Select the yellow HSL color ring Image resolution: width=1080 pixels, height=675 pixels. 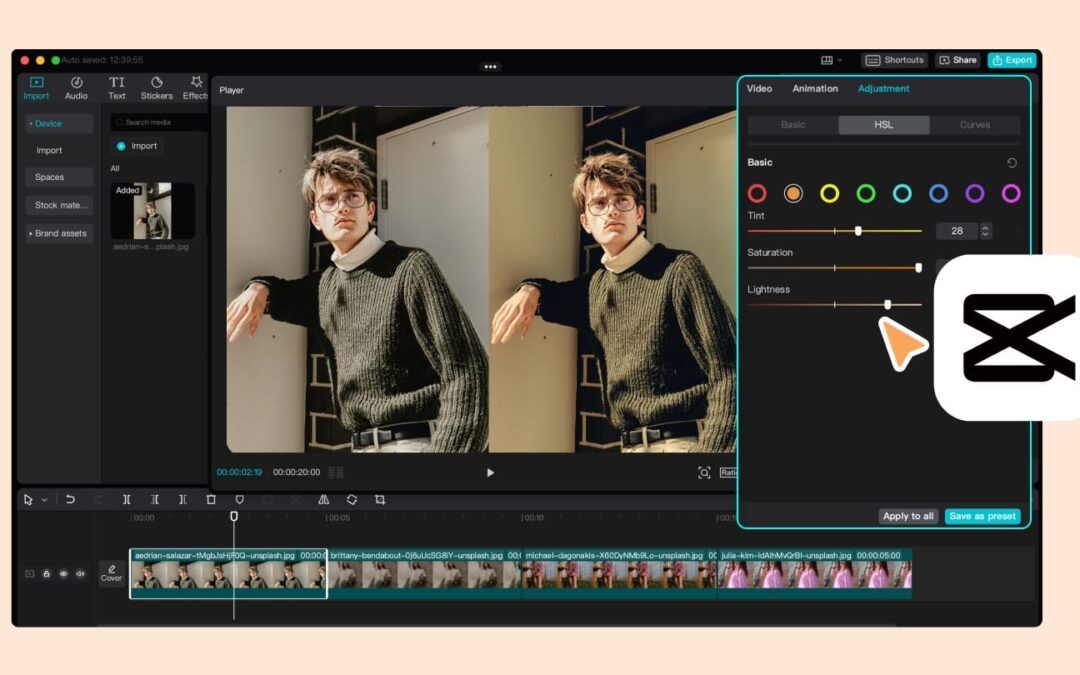[830, 194]
